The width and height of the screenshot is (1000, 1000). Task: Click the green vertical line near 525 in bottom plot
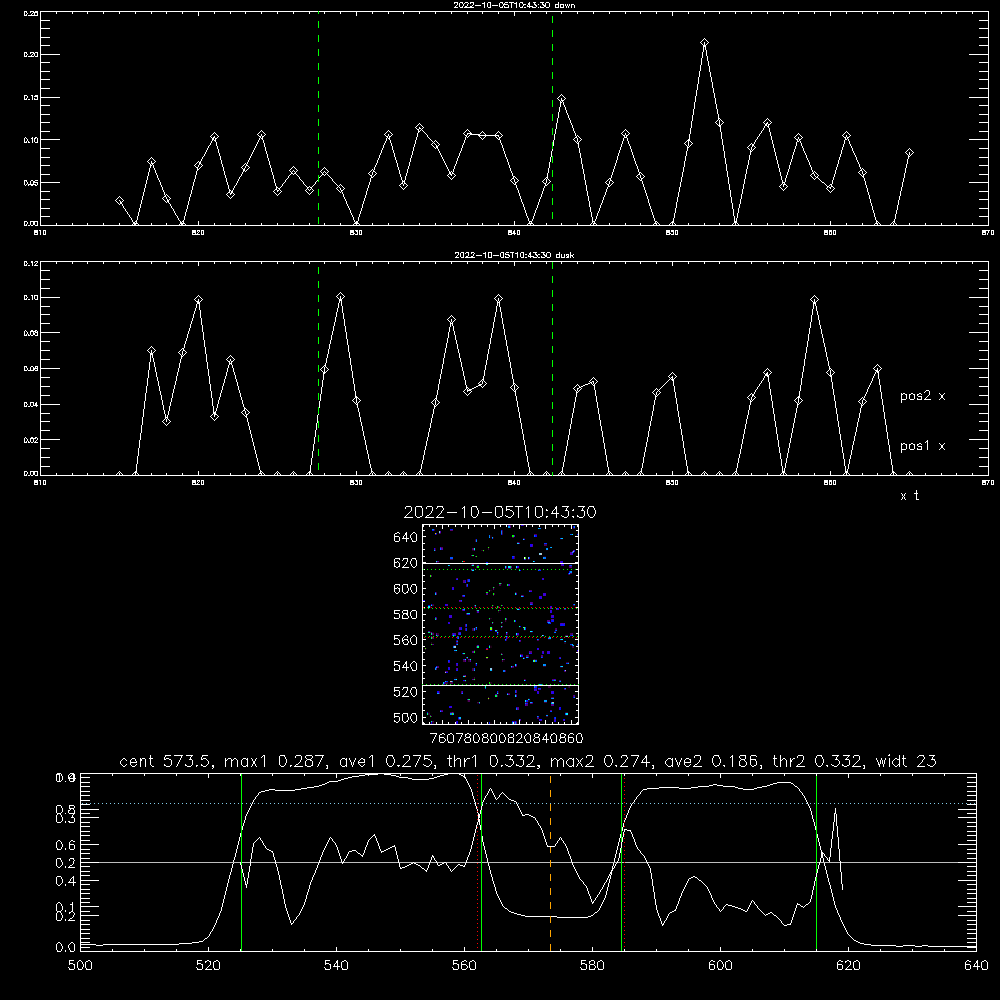(241, 861)
